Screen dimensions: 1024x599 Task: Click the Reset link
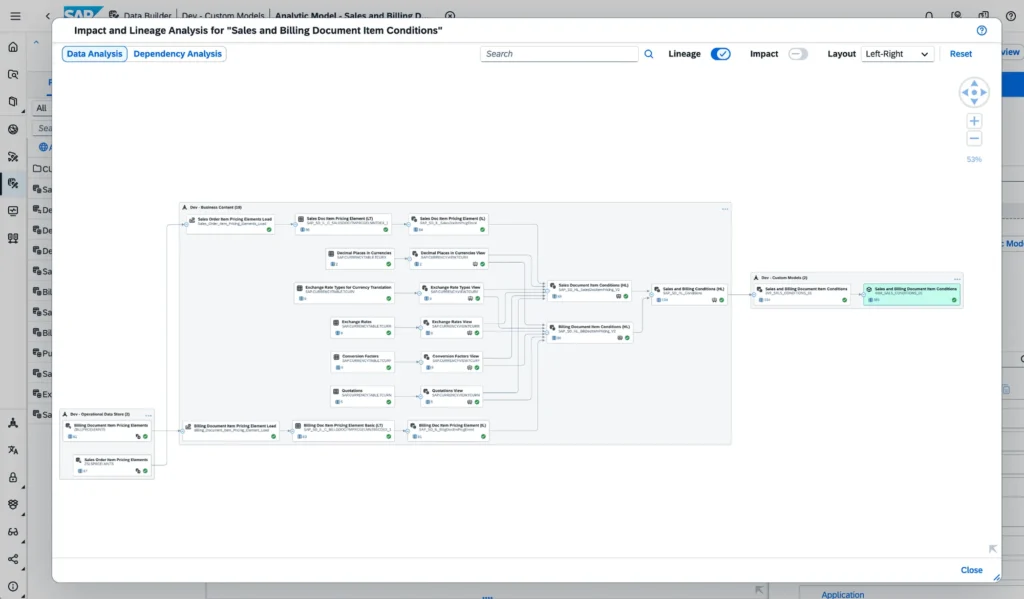coord(960,54)
